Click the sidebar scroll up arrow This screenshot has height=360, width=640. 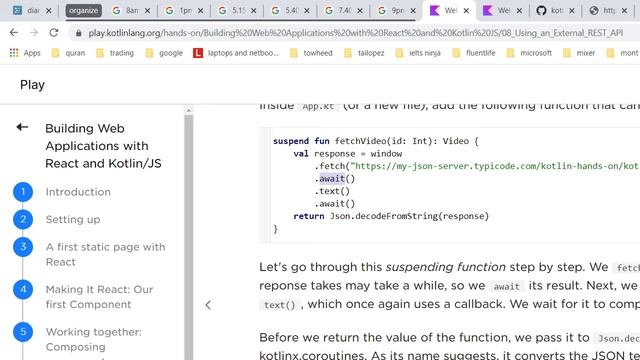pyautogui.click(x=189, y=110)
